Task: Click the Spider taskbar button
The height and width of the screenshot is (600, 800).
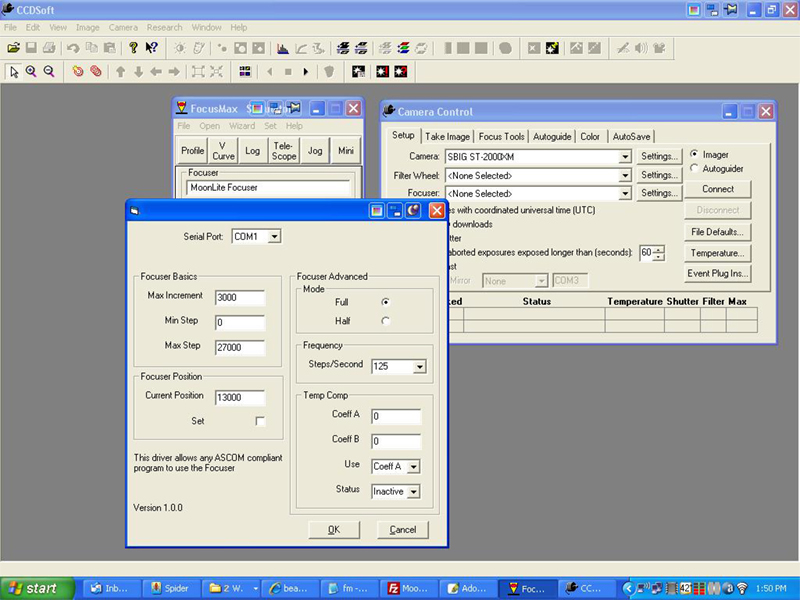Action: [170, 588]
